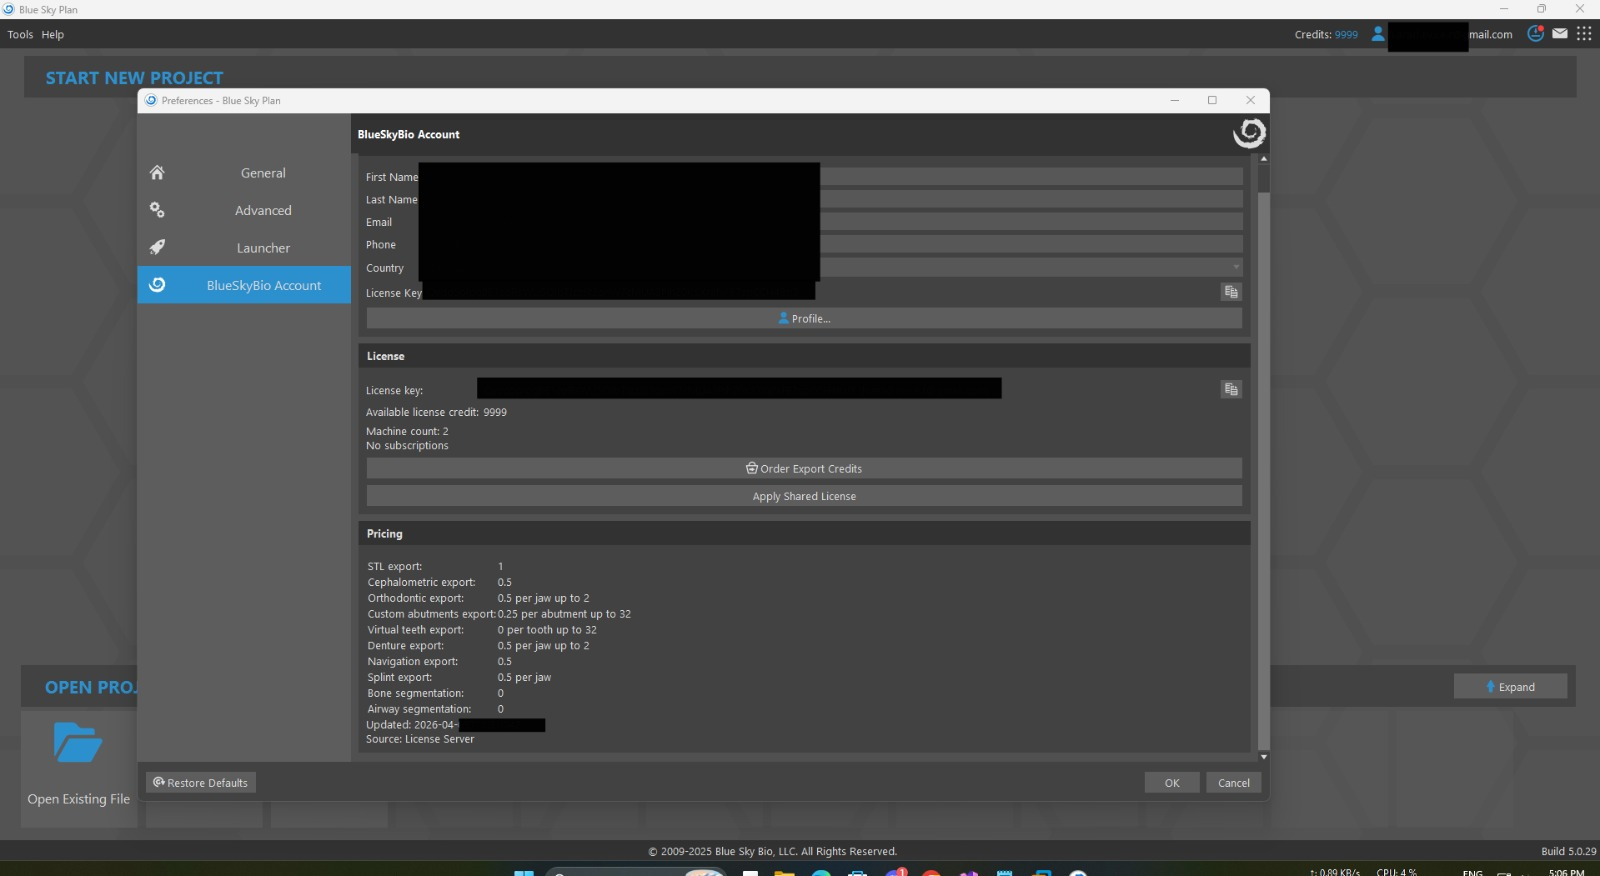The image size is (1600, 876).
Task: Expand the open projects panel
Action: click(1510, 687)
